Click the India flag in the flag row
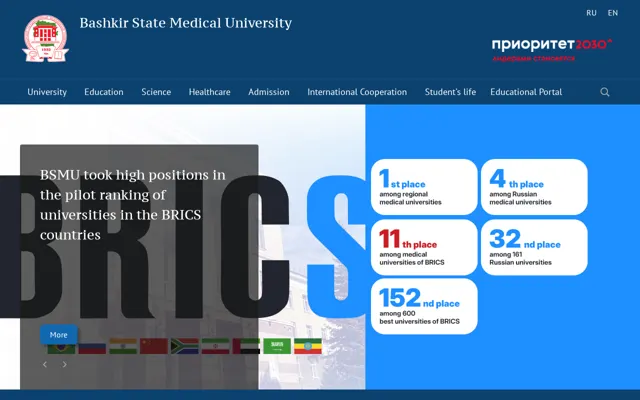 [123, 346]
